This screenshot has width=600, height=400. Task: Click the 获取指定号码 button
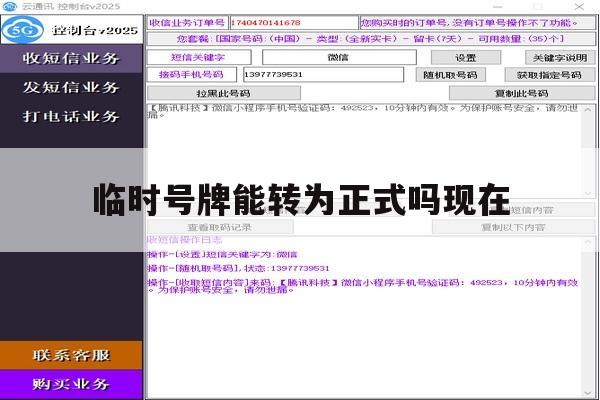(x=549, y=75)
